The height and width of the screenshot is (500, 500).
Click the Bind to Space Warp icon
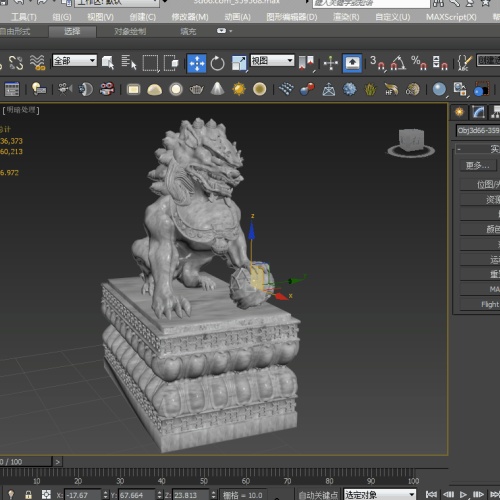pos(37,62)
